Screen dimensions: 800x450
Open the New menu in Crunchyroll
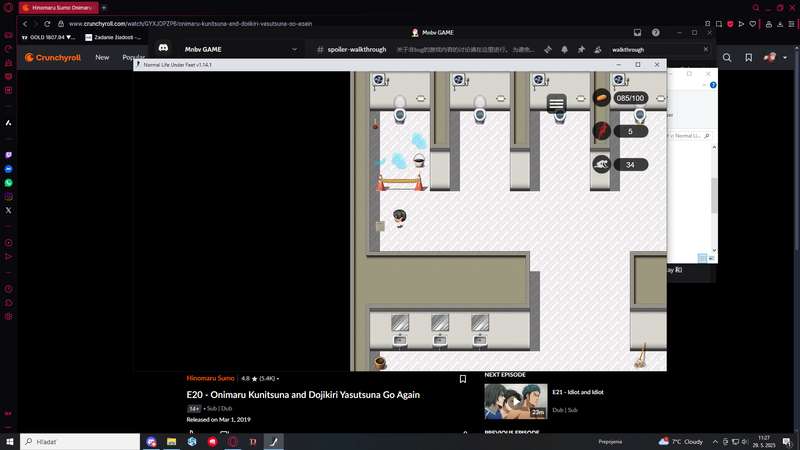pos(102,58)
